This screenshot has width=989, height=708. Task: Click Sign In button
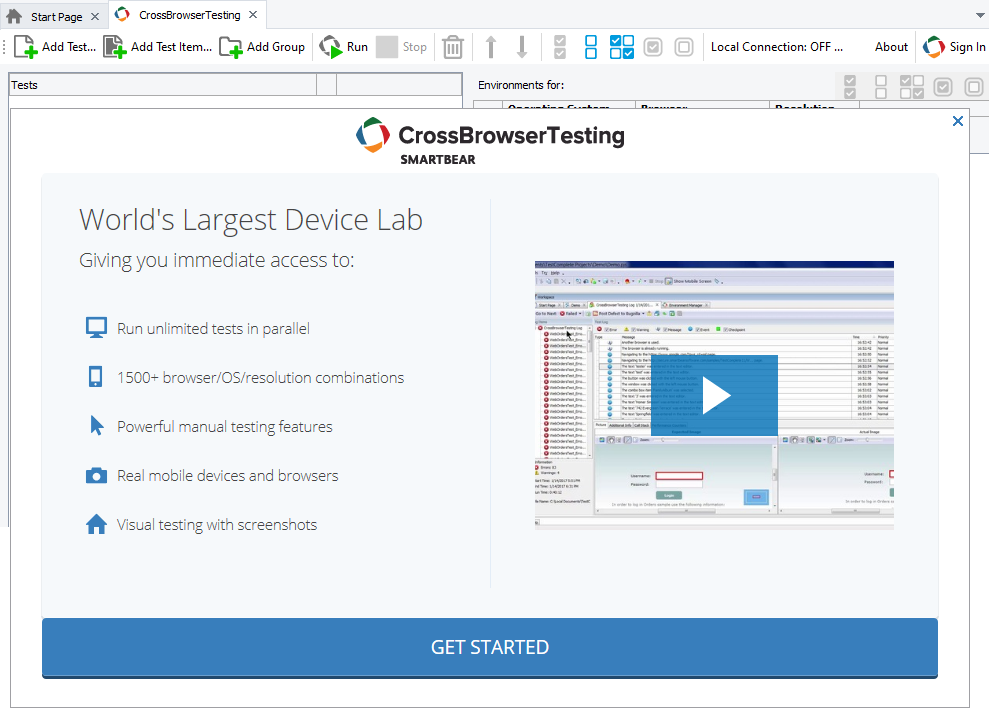[954, 47]
